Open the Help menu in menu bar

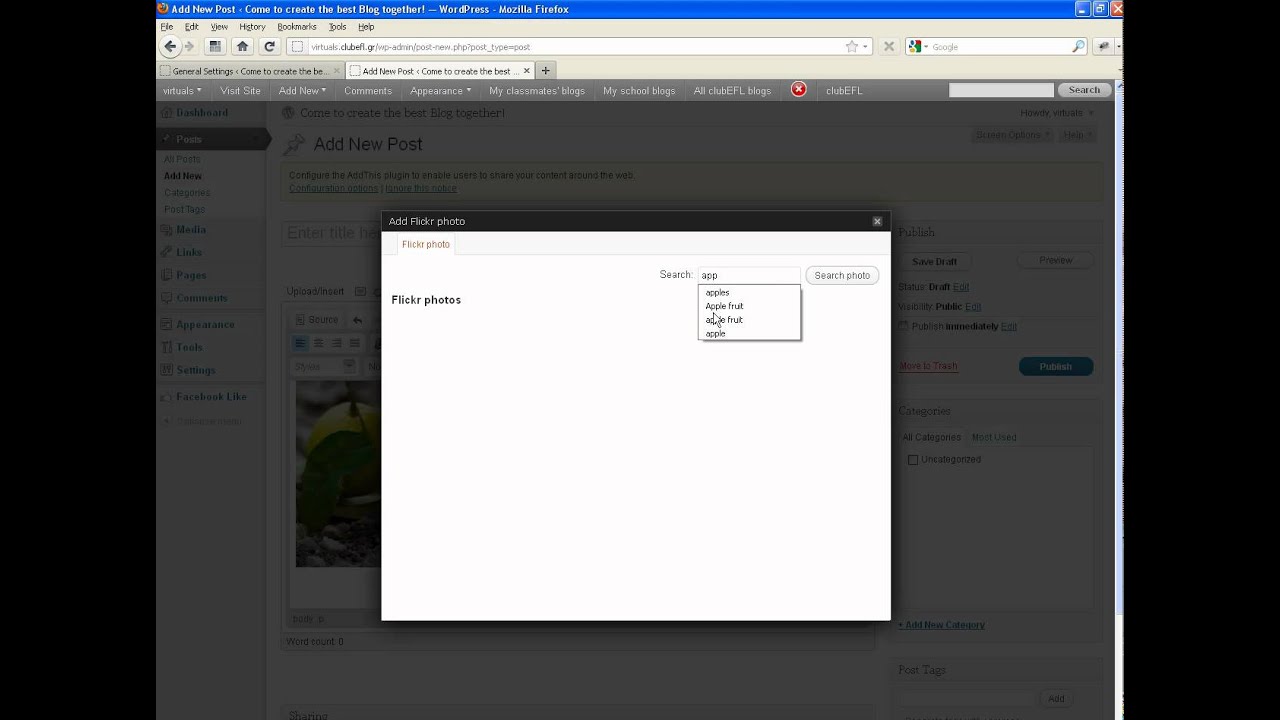pyautogui.click(x=366, y=27)
